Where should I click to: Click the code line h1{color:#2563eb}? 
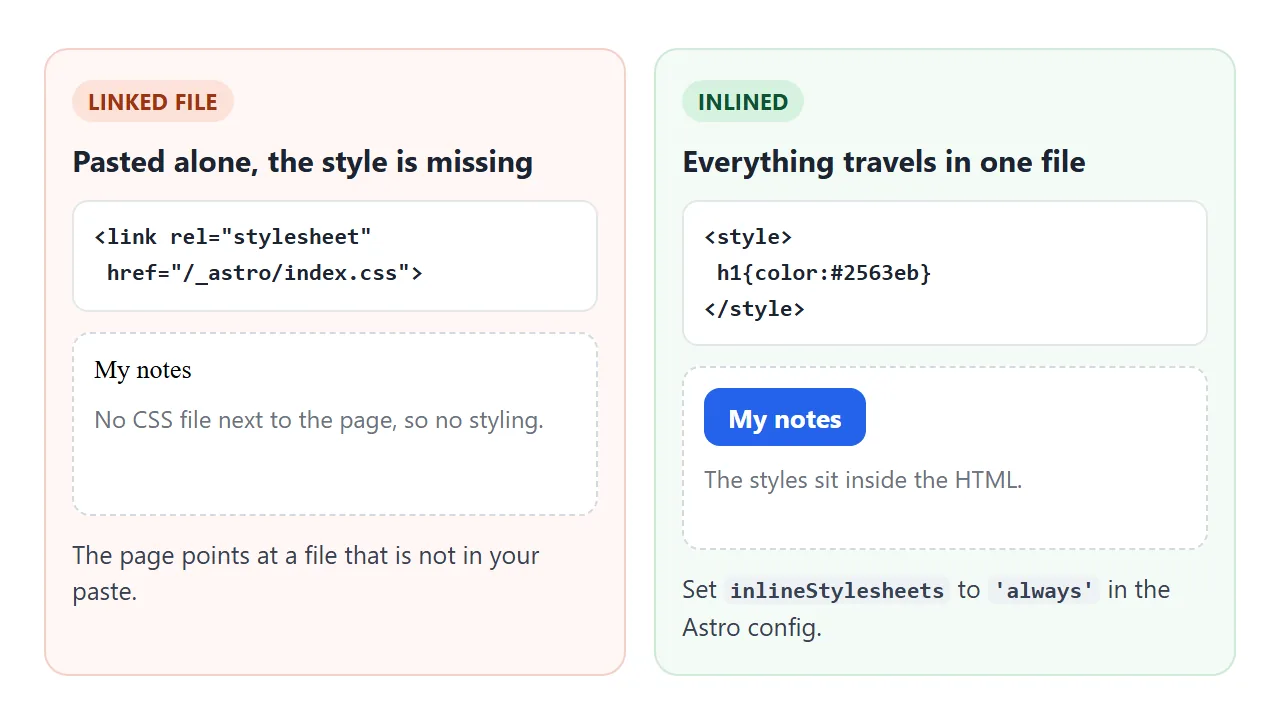(x=824, y=272)
